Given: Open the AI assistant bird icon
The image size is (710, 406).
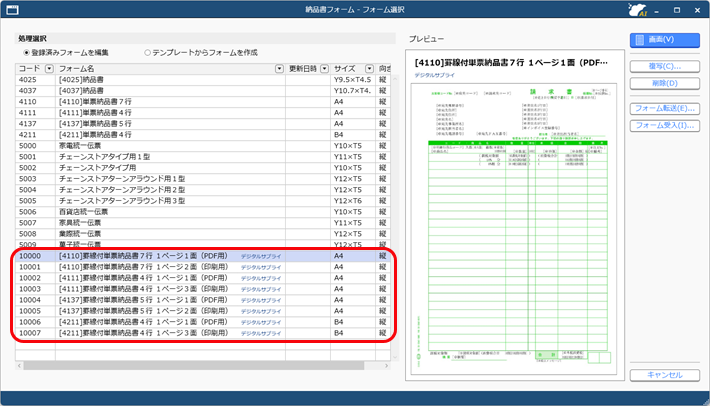Looking at the screenshot, I should coord(638,10).
